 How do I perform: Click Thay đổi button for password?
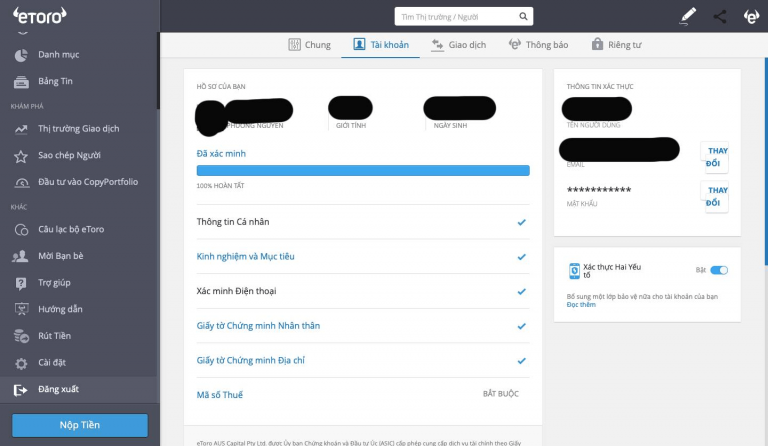pyautogui.click(x=714, y=197)
